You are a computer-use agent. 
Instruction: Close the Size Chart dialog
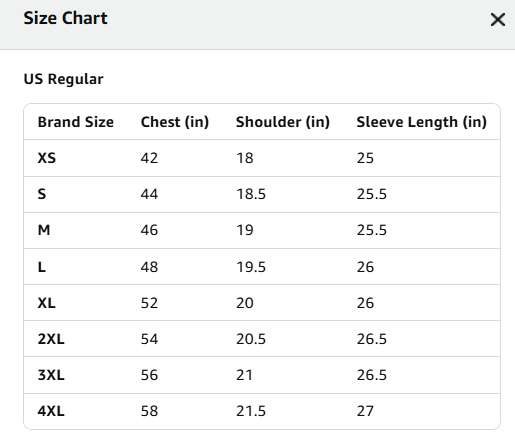coord(498,19)
